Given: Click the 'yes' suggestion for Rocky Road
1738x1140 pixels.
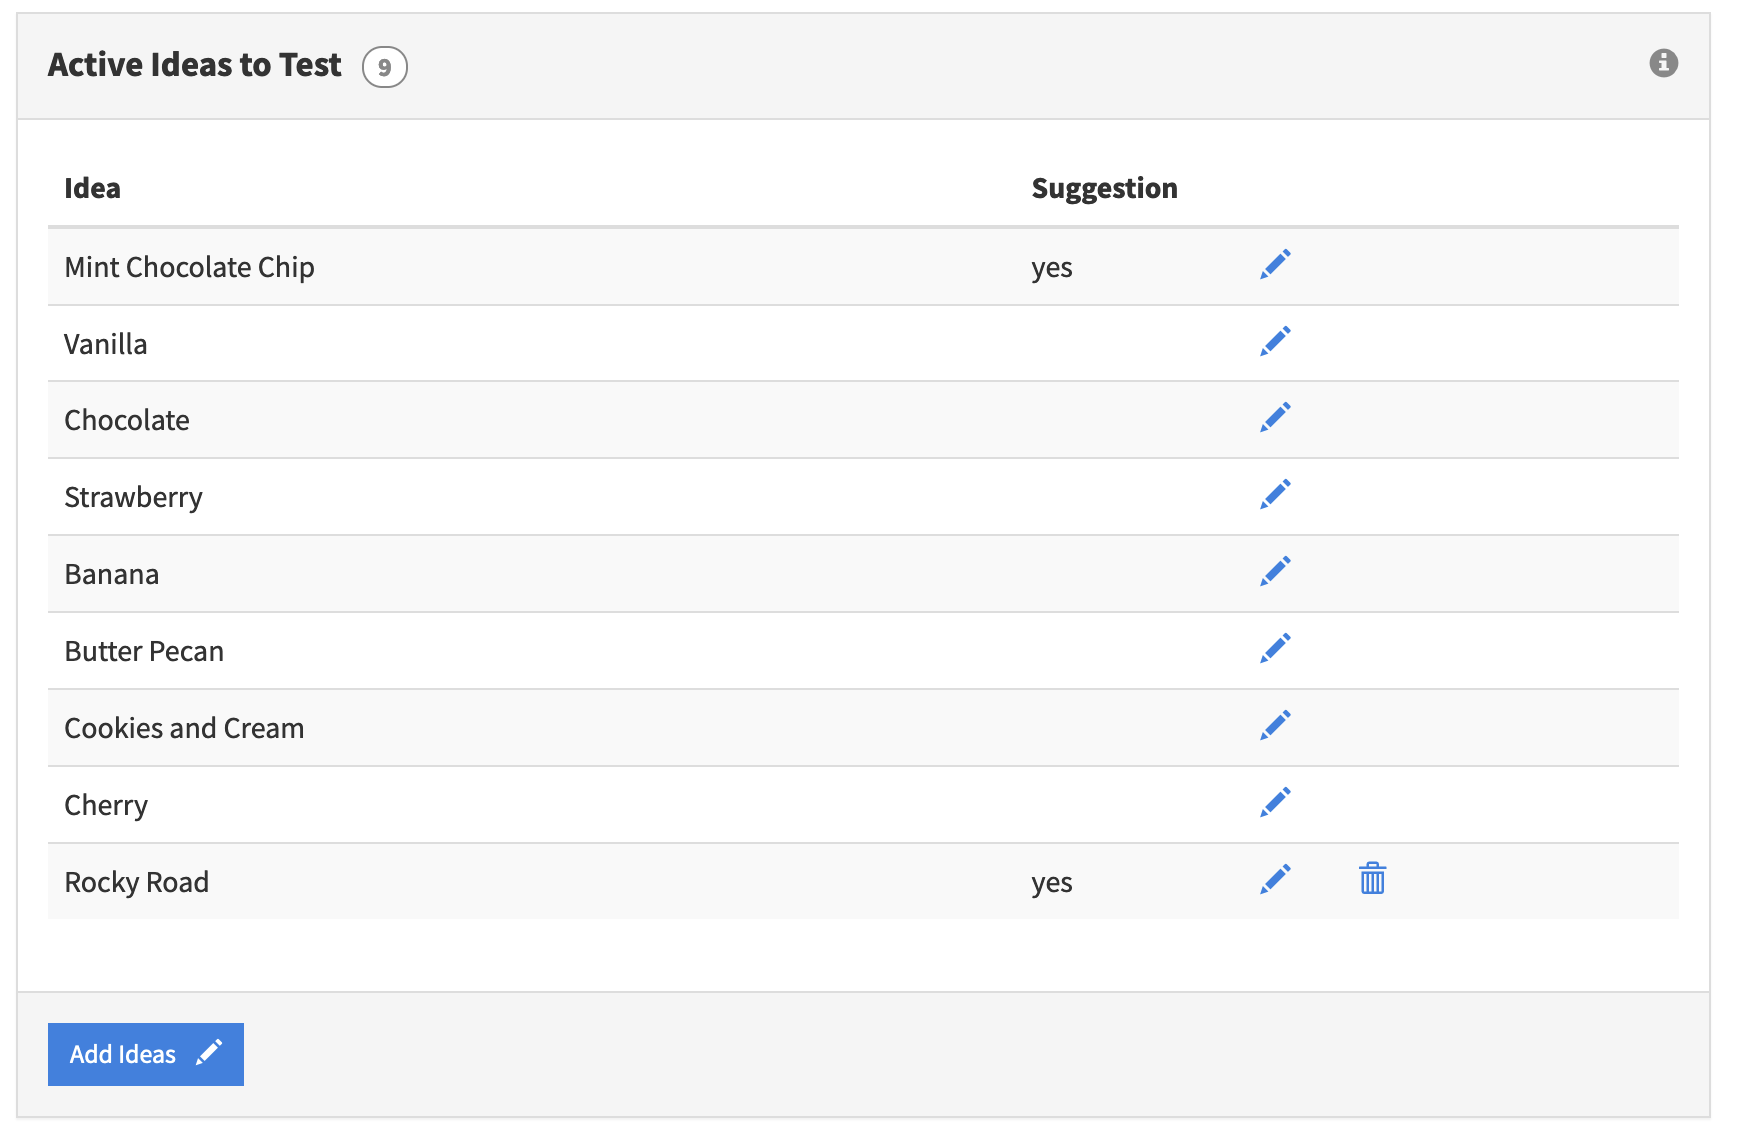Looking at the screenshot, I should pyautogui.click(x=1051, y=884).
